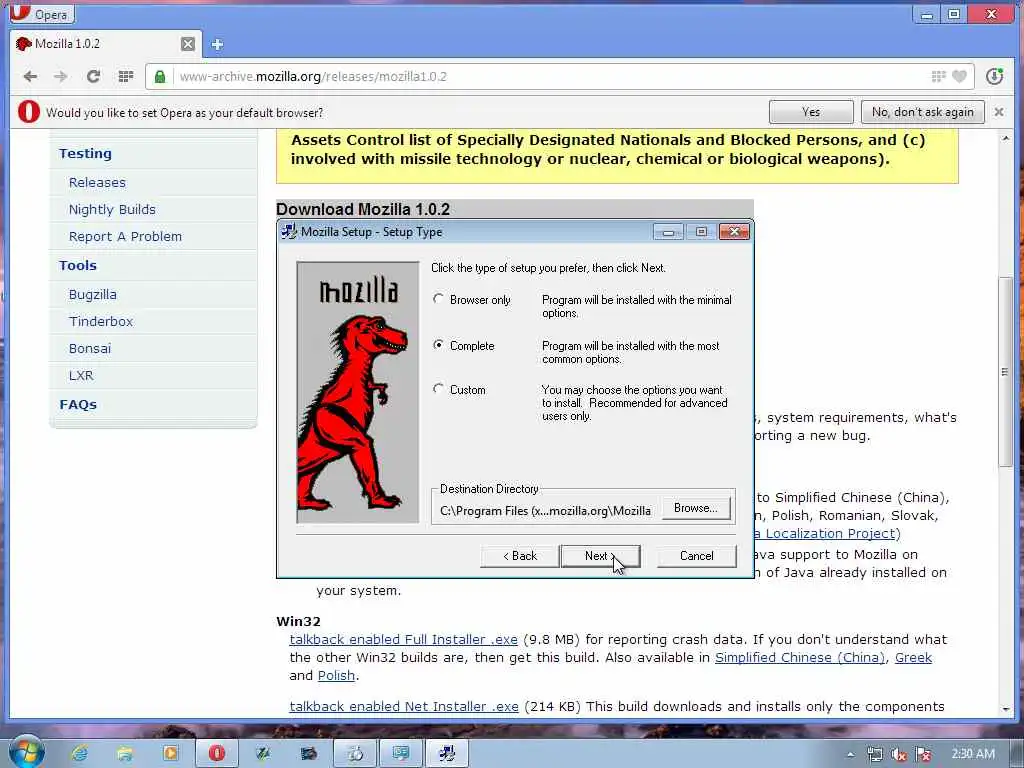
Task: Click the taskbar clock showing 2:30 AM
Action: point(973,754)
